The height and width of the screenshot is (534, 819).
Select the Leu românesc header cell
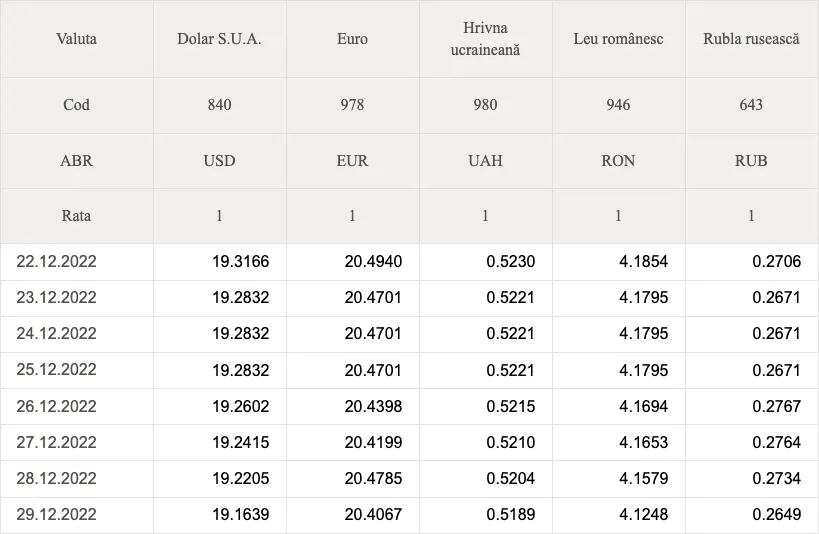pos(618,39)
